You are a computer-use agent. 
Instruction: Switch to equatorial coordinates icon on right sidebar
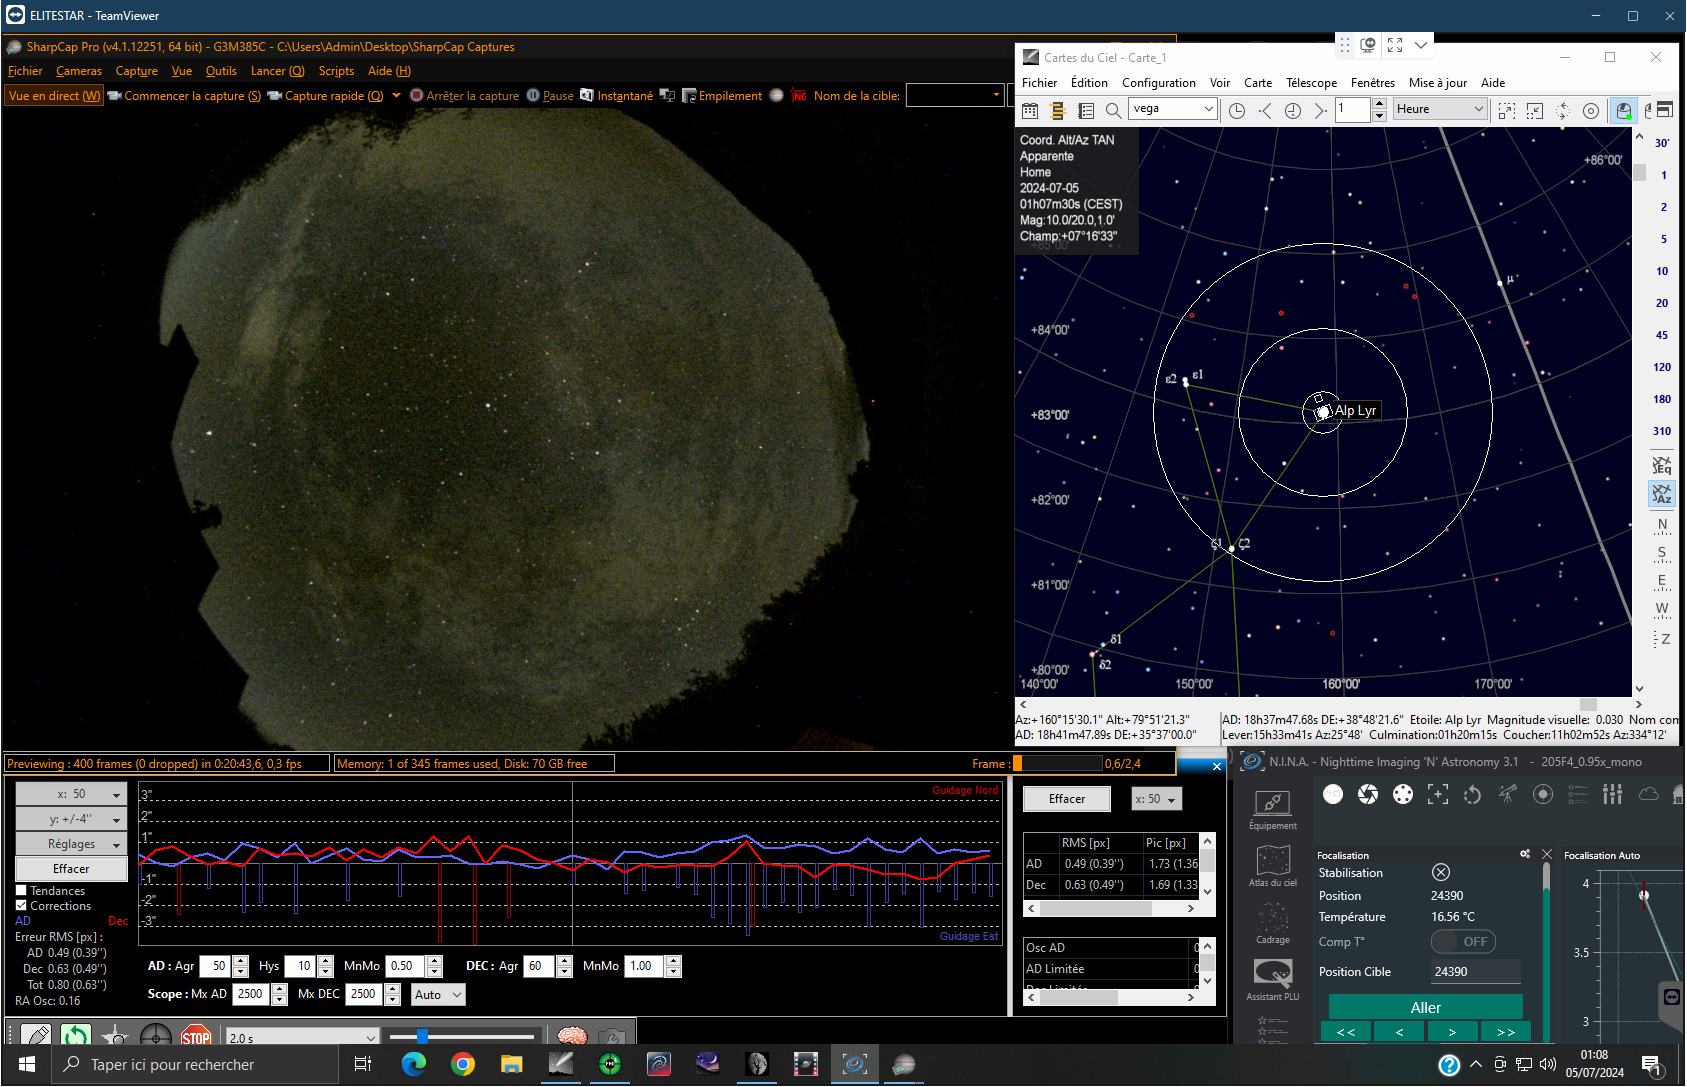point(1662,465)
